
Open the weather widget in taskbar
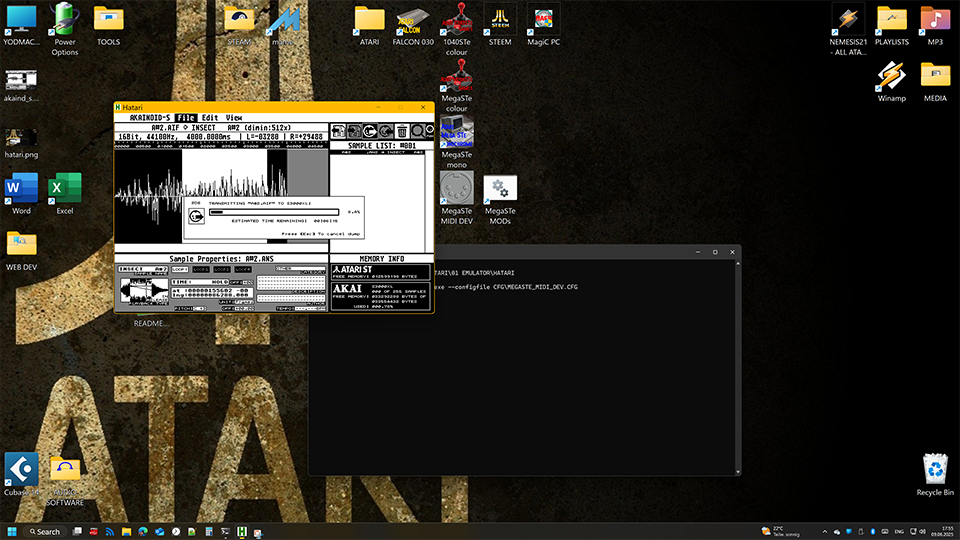coord(781,531)
